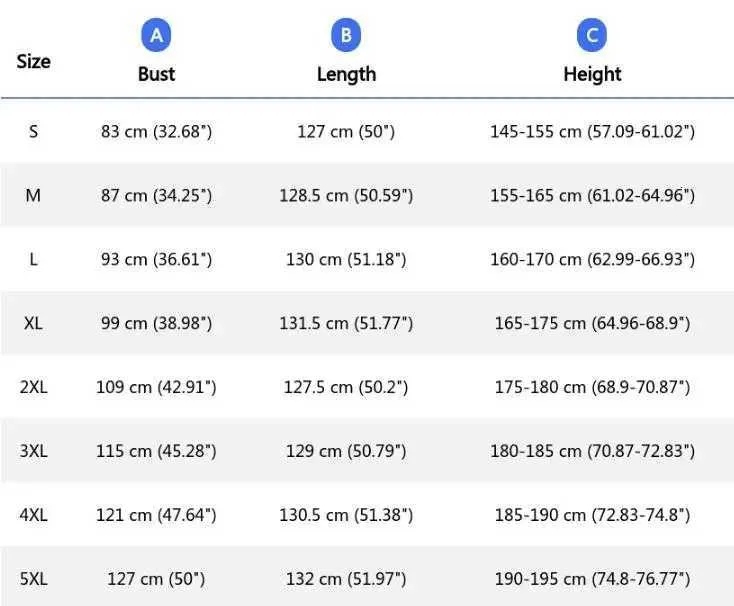Image resolution: width=734 pixels, height=606 pixels.
Task: Select the Height column header
Action: [592, 74]
